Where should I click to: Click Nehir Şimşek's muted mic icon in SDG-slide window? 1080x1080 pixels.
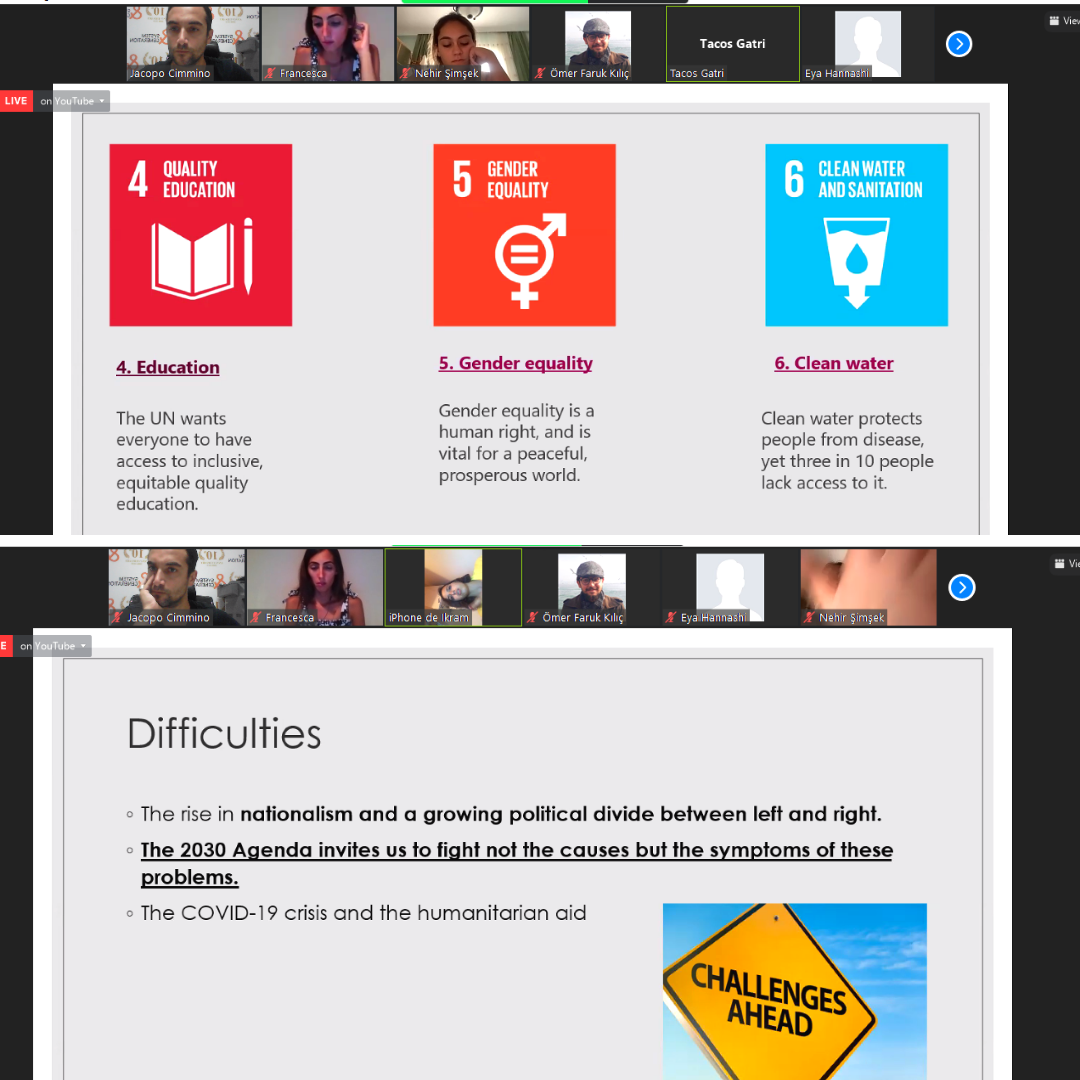[406, 73]
